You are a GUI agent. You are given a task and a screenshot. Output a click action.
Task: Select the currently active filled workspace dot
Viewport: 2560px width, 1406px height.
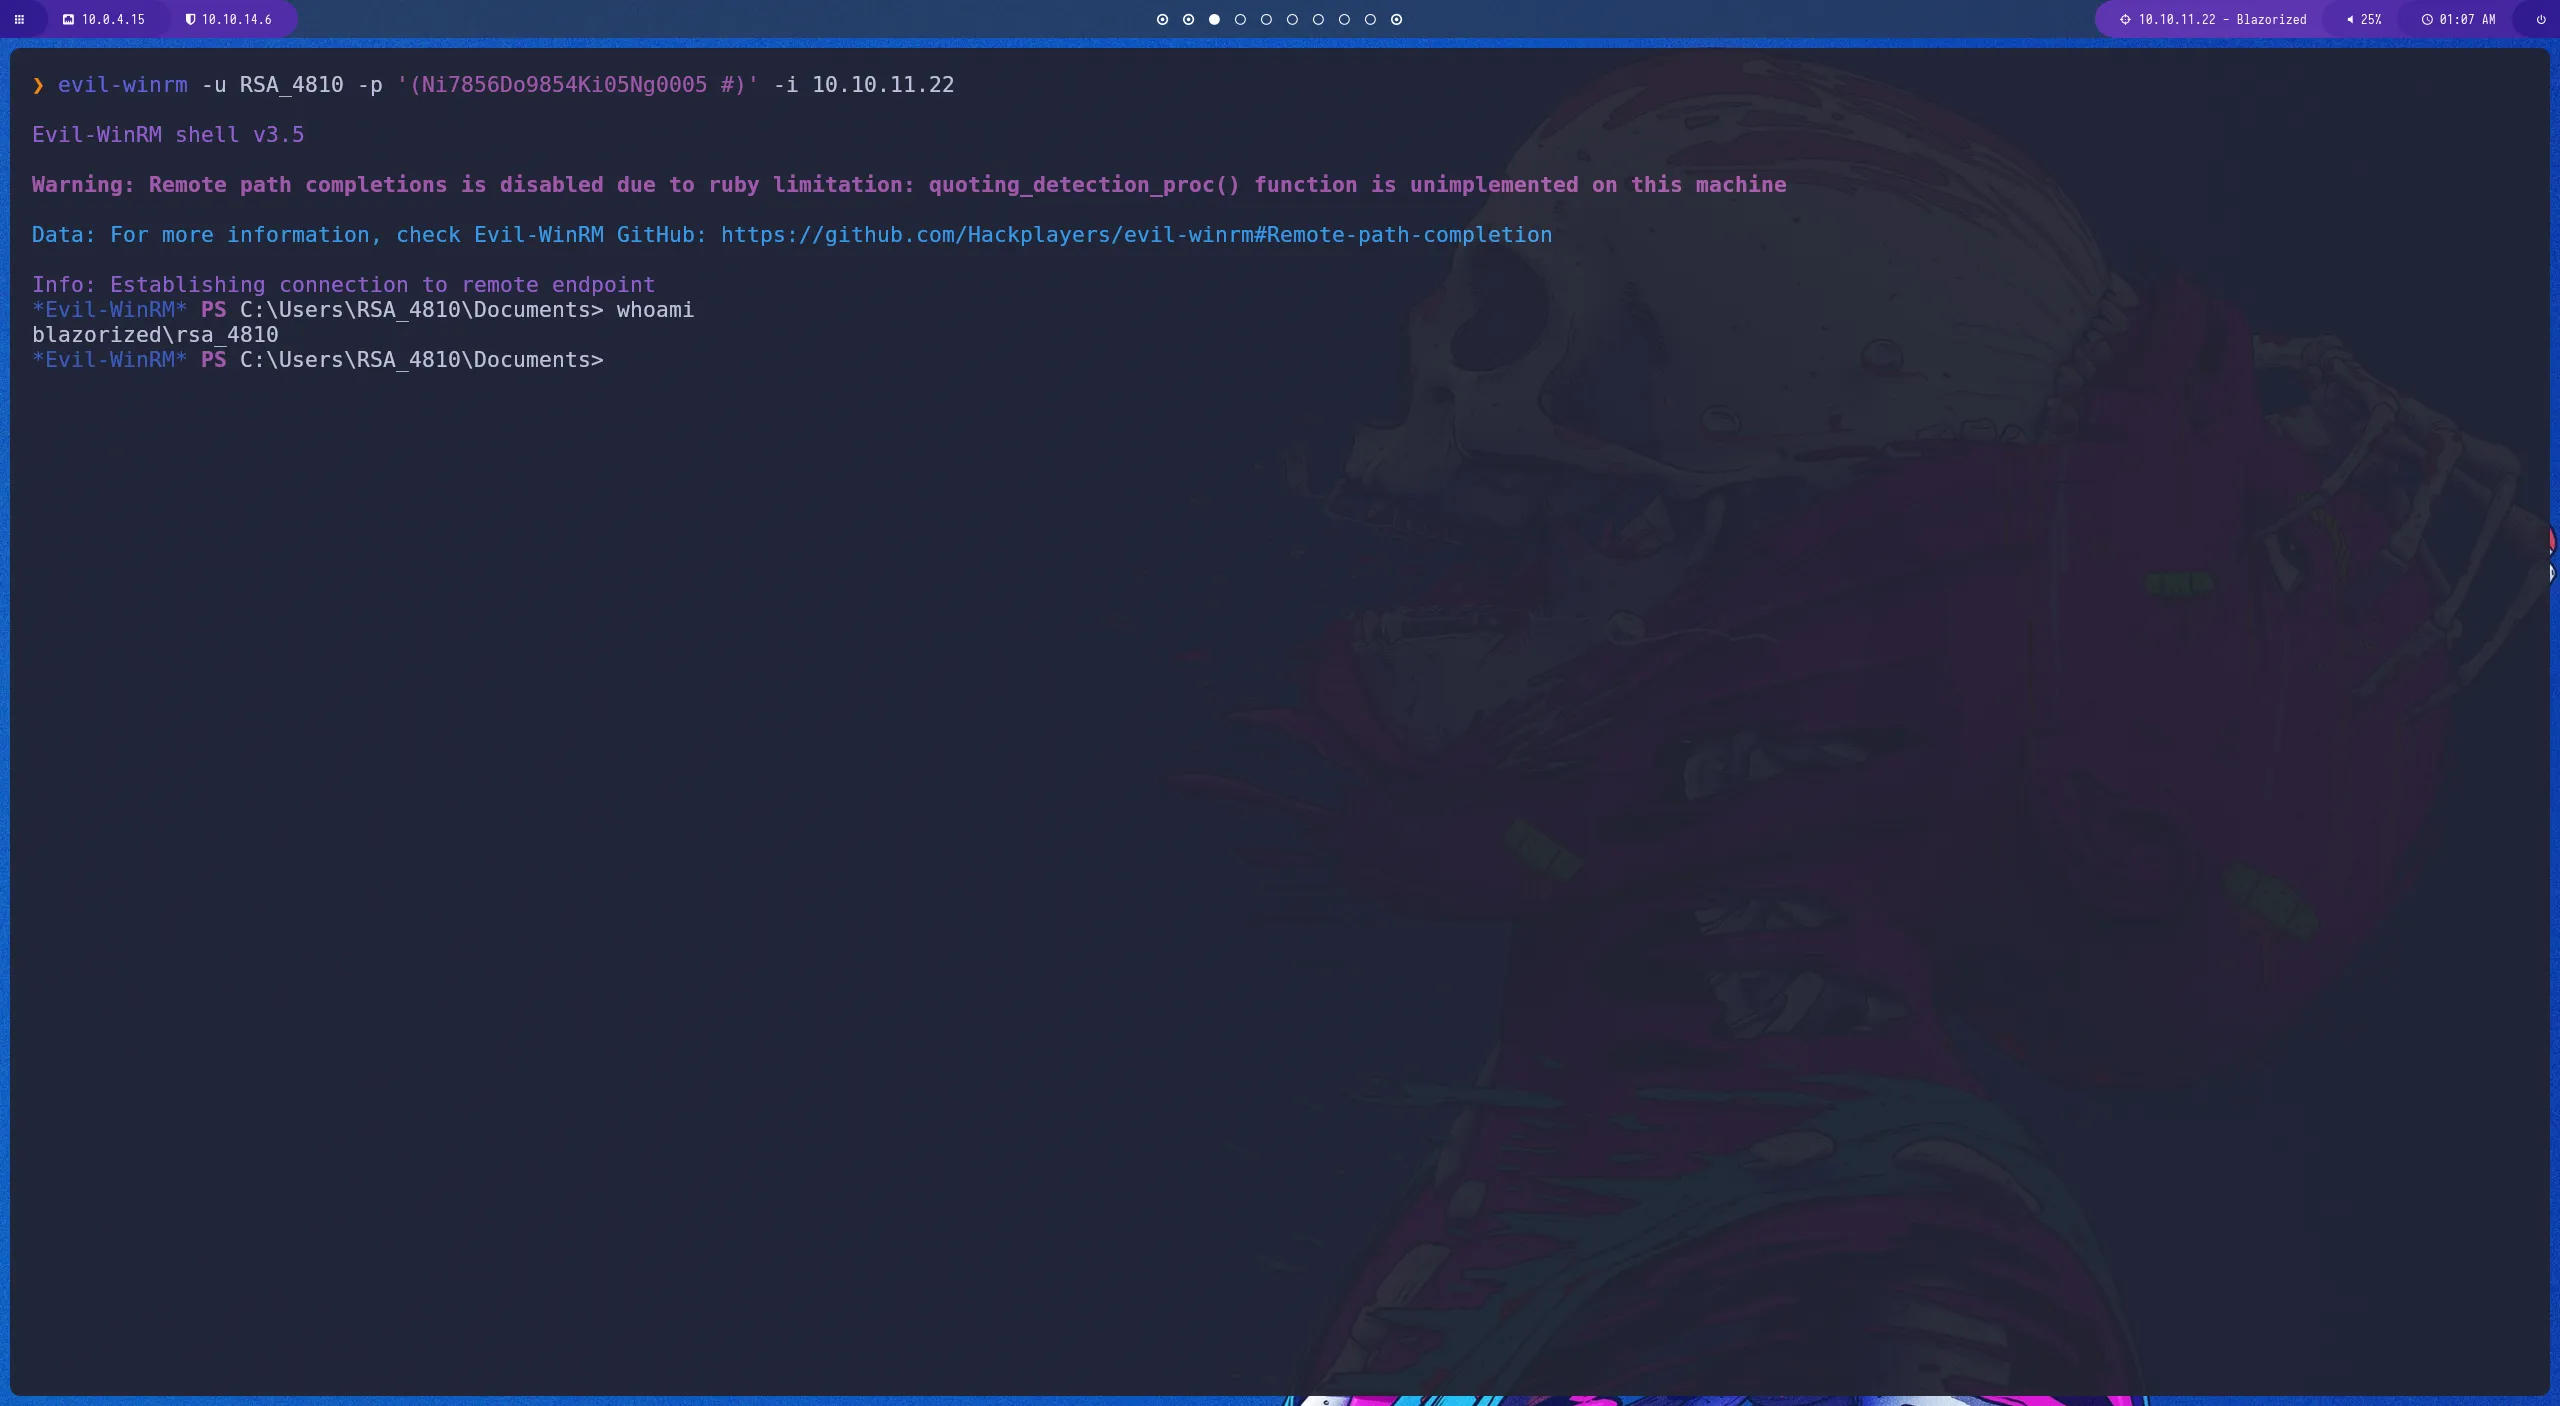(x=1213, y=19)
